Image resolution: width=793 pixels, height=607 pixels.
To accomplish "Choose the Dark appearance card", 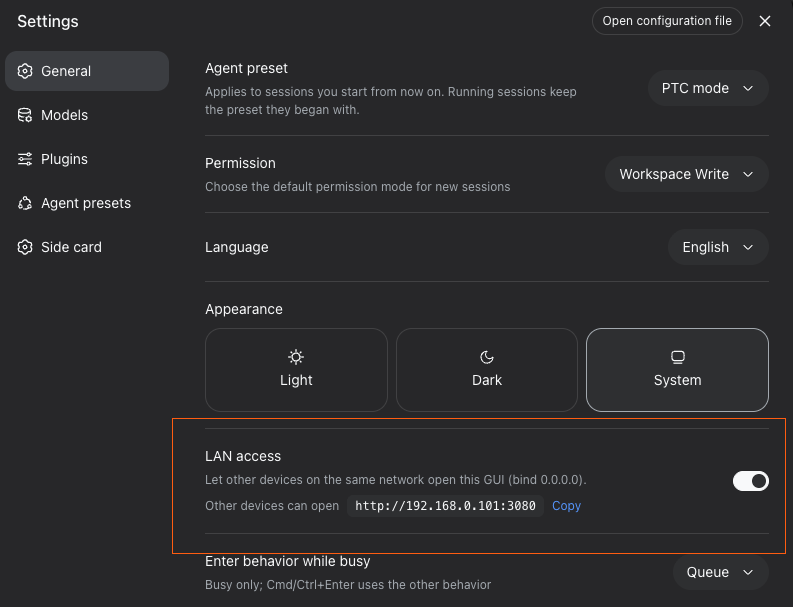I will [487, 370].
